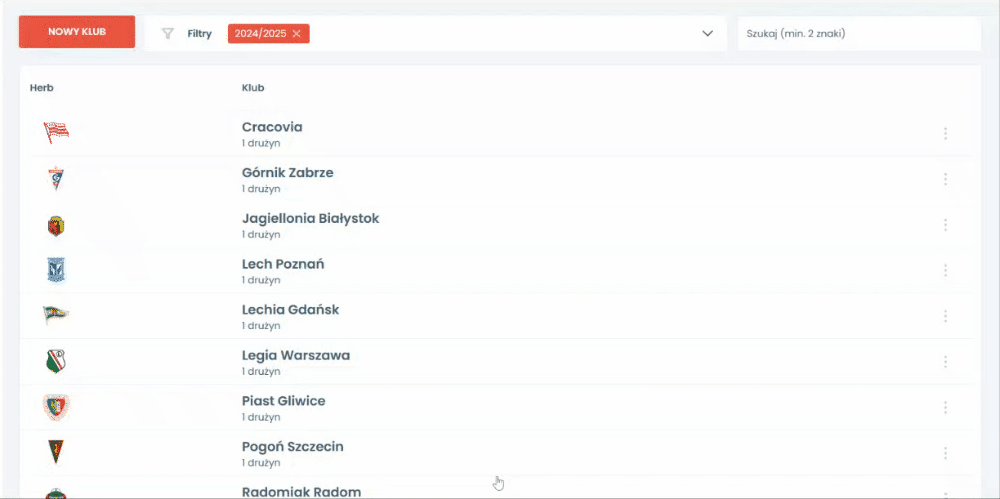Viewport: 1000px width, 499px height.
Task: Open the Pogoń Szczecin club entry
Action: click(x=292, y=447)
